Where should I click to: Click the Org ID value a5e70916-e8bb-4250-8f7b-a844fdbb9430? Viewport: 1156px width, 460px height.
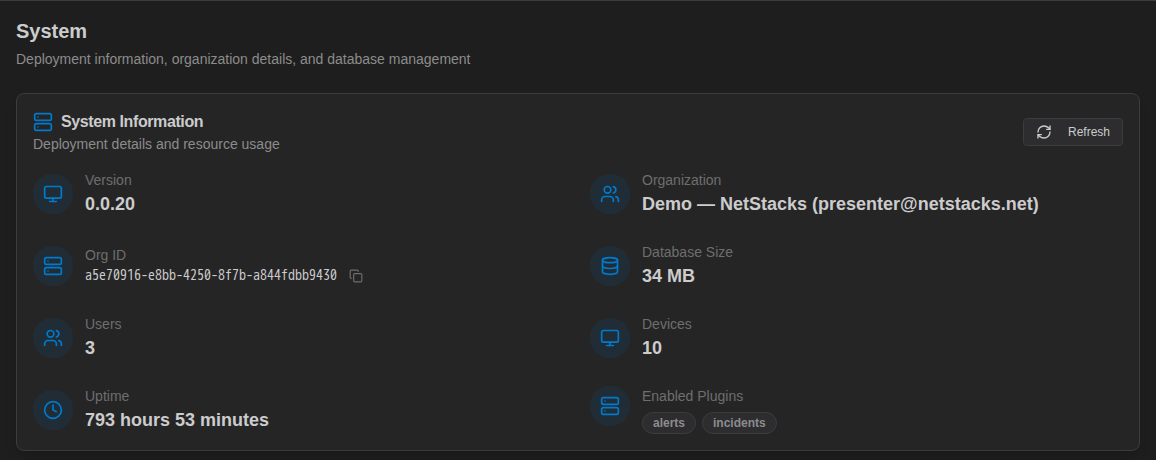(211, 275)
